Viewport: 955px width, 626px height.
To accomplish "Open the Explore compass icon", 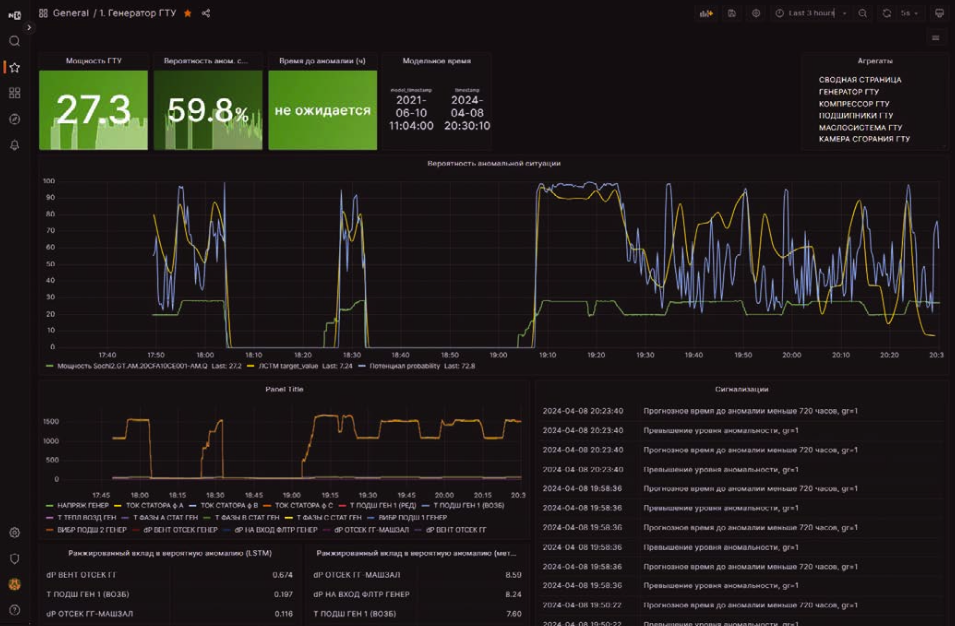I will point(14,119).
